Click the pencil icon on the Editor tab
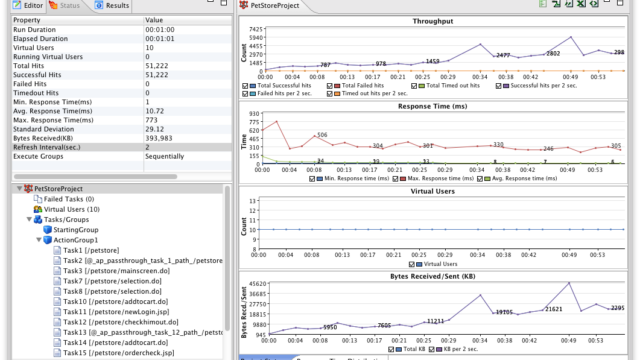Viewport: 640px width, 360px height. pyautogui.click(x=17, y=5)
